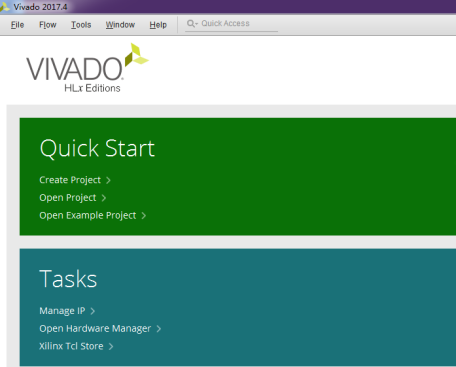Click the arrow after Open Example Project
The image size is (456, 367).
144,216
